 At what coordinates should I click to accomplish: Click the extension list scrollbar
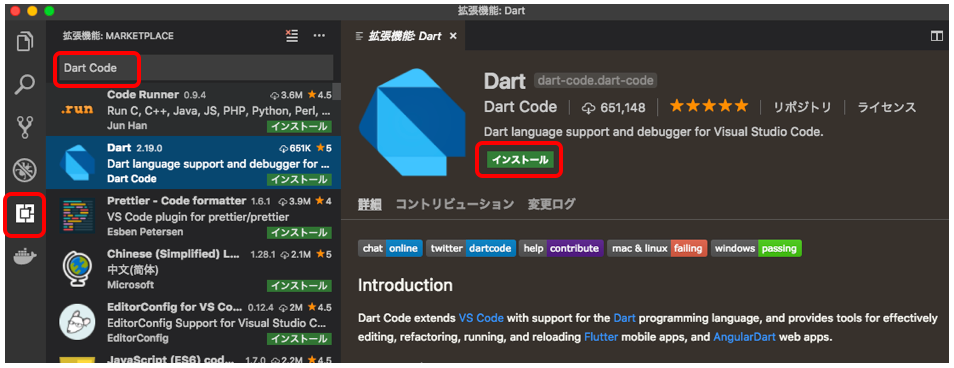[336, 92]
